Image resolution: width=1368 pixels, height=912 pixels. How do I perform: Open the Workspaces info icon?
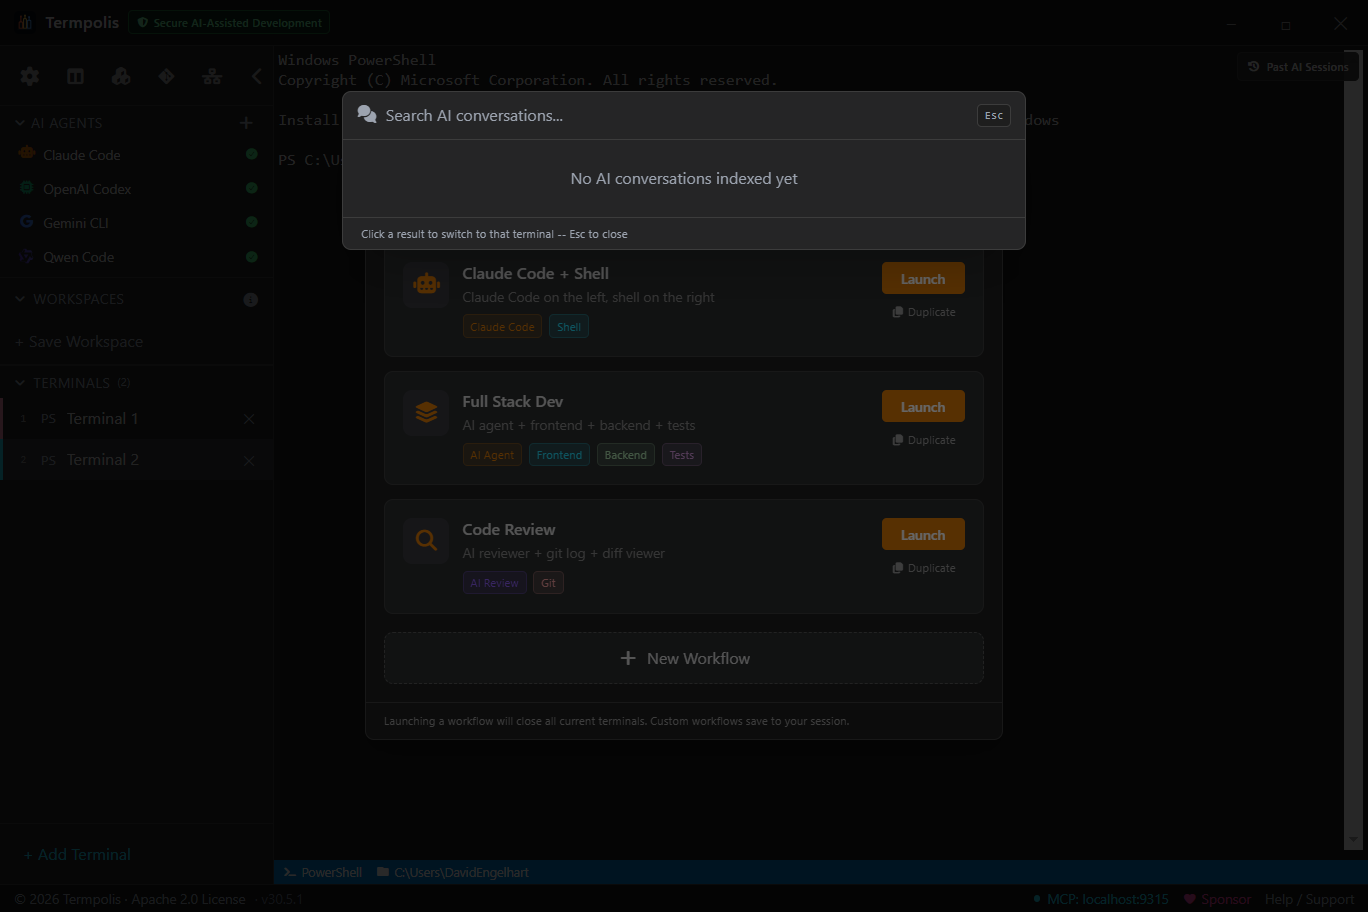251,300
